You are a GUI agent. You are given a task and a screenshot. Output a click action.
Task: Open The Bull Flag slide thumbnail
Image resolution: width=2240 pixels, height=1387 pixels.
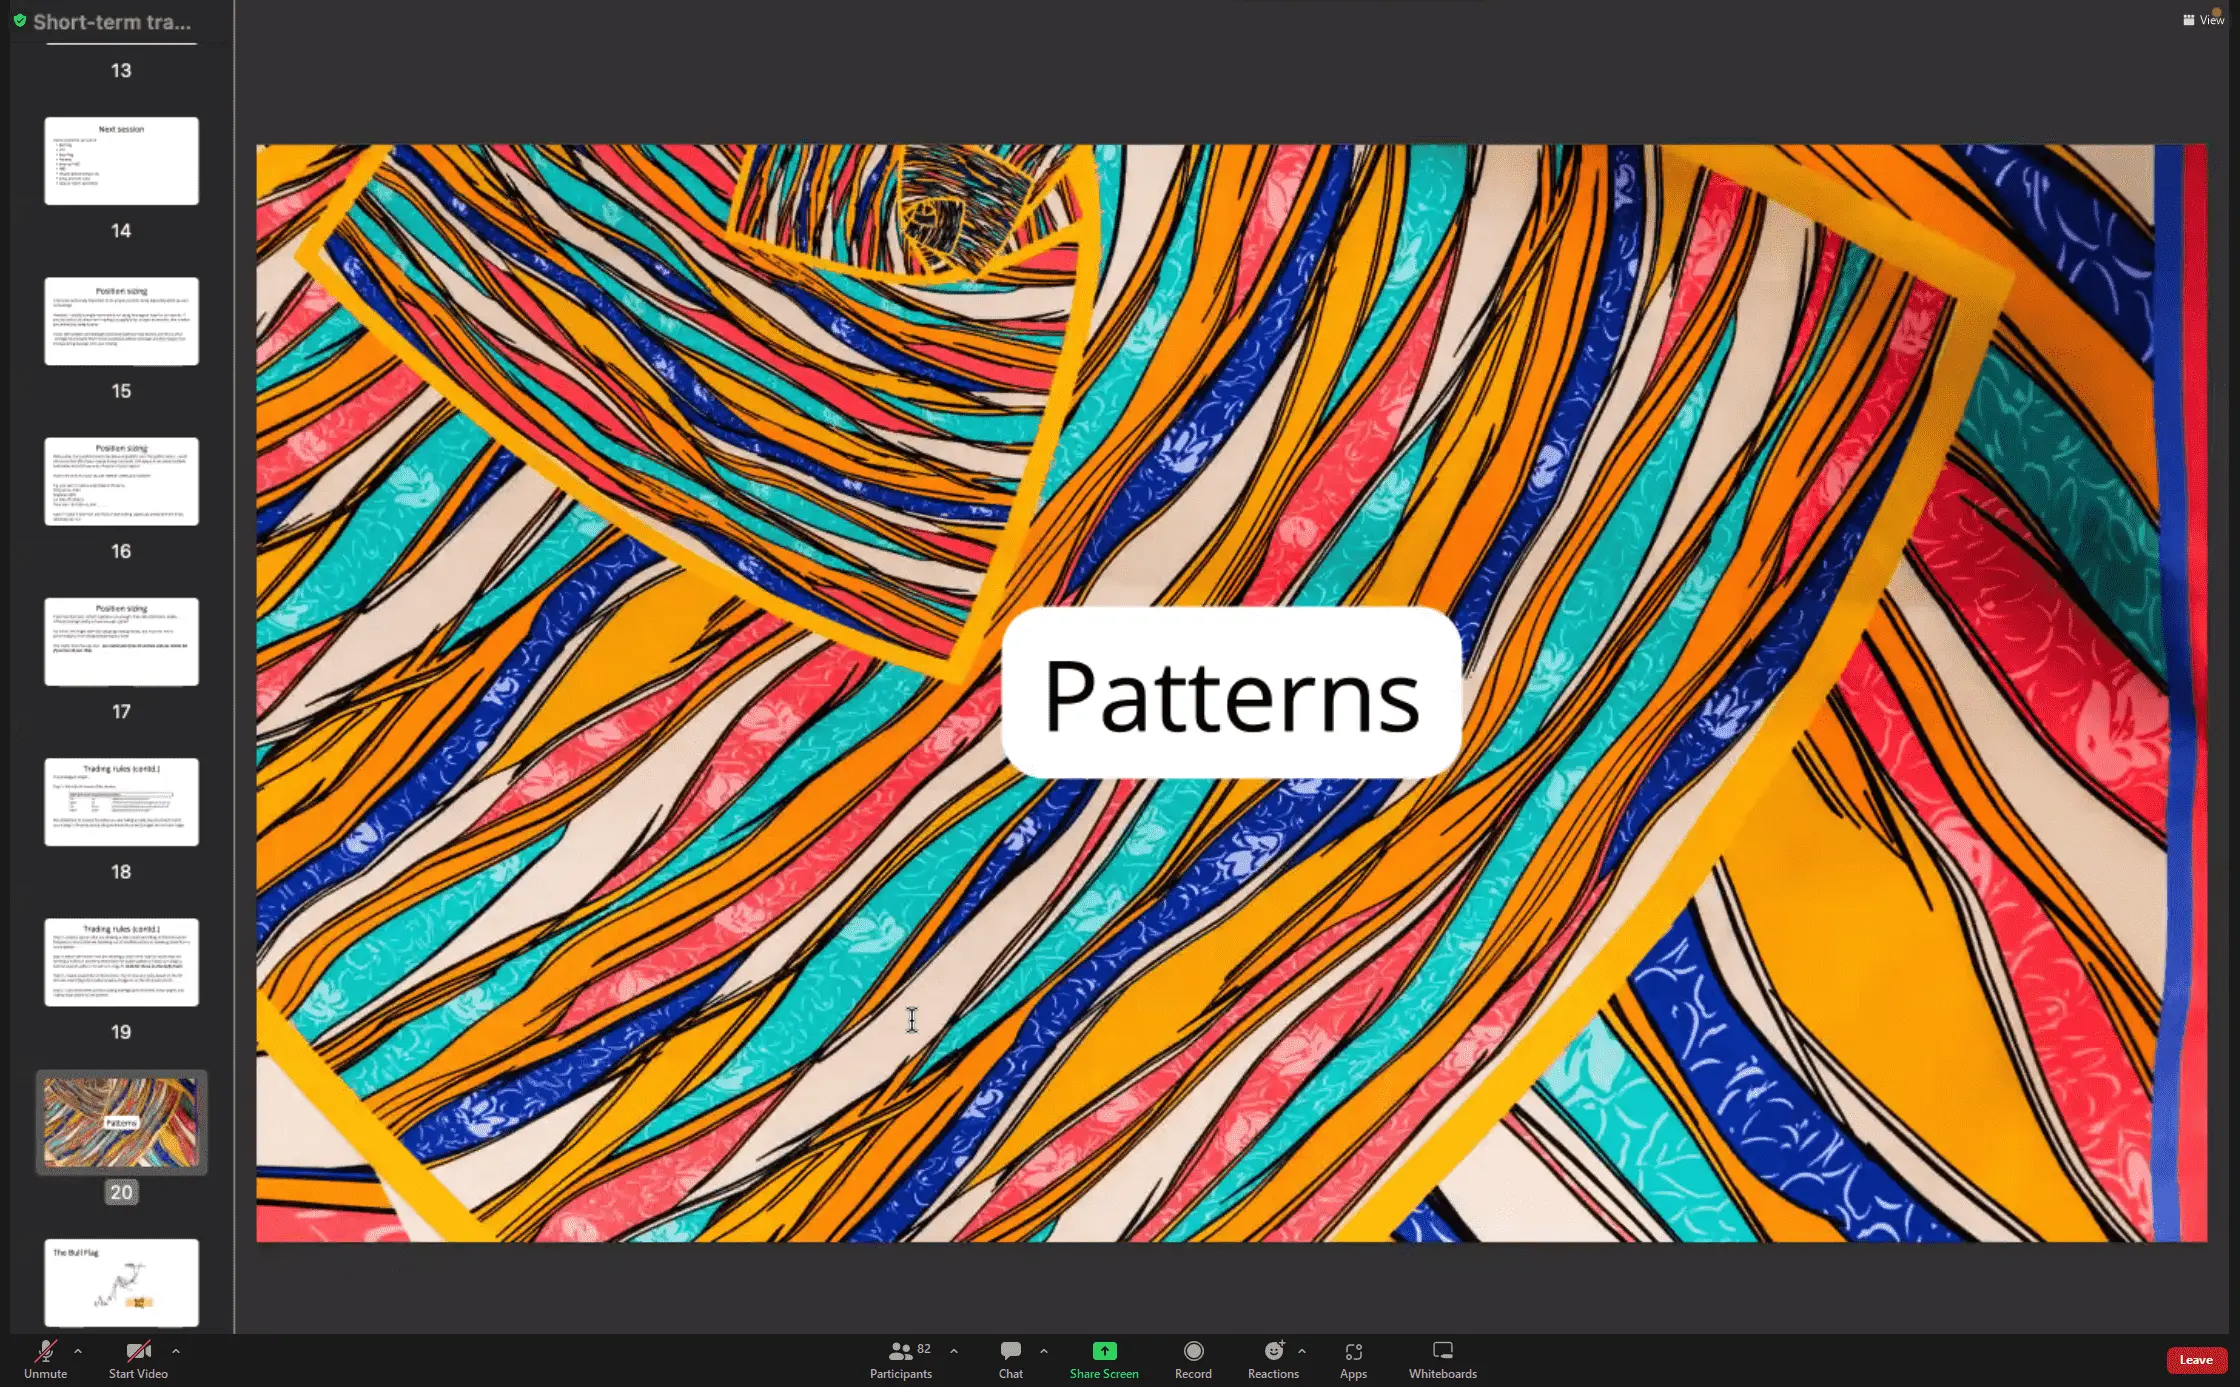click(121, 1282)
